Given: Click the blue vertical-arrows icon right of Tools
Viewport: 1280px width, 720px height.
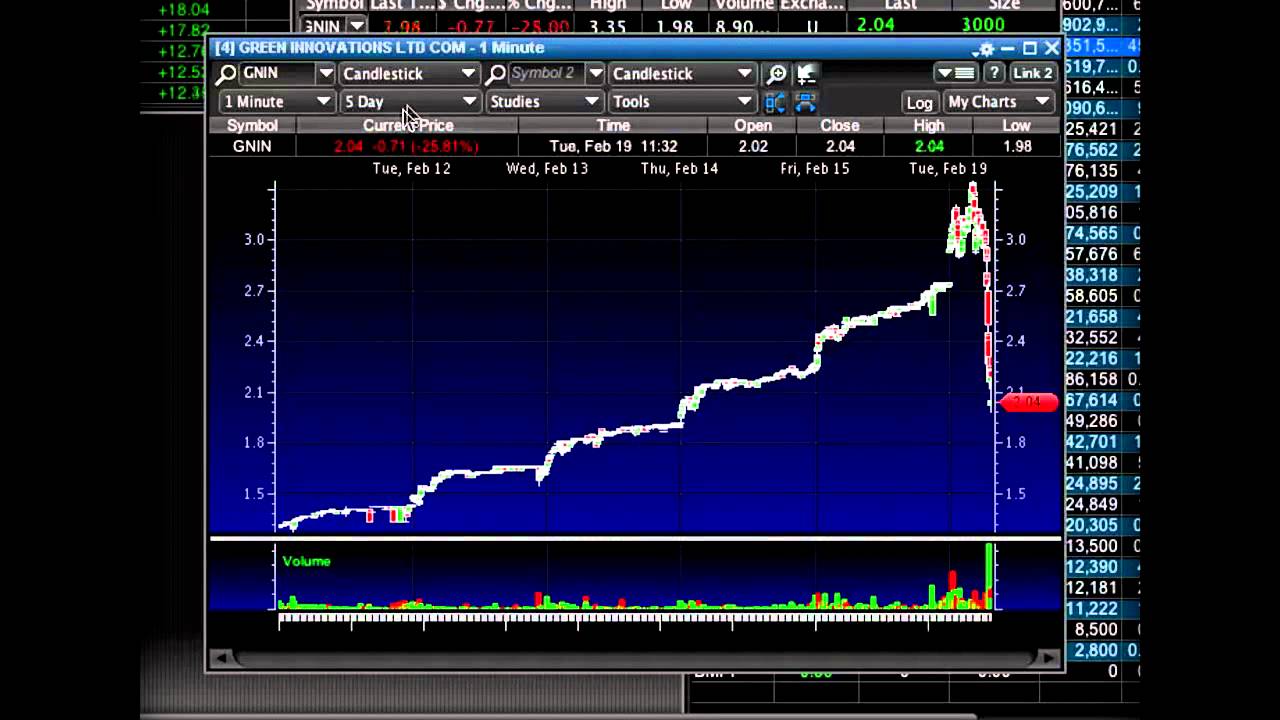Looking at the screenshot, I should (x=775, y=101).
